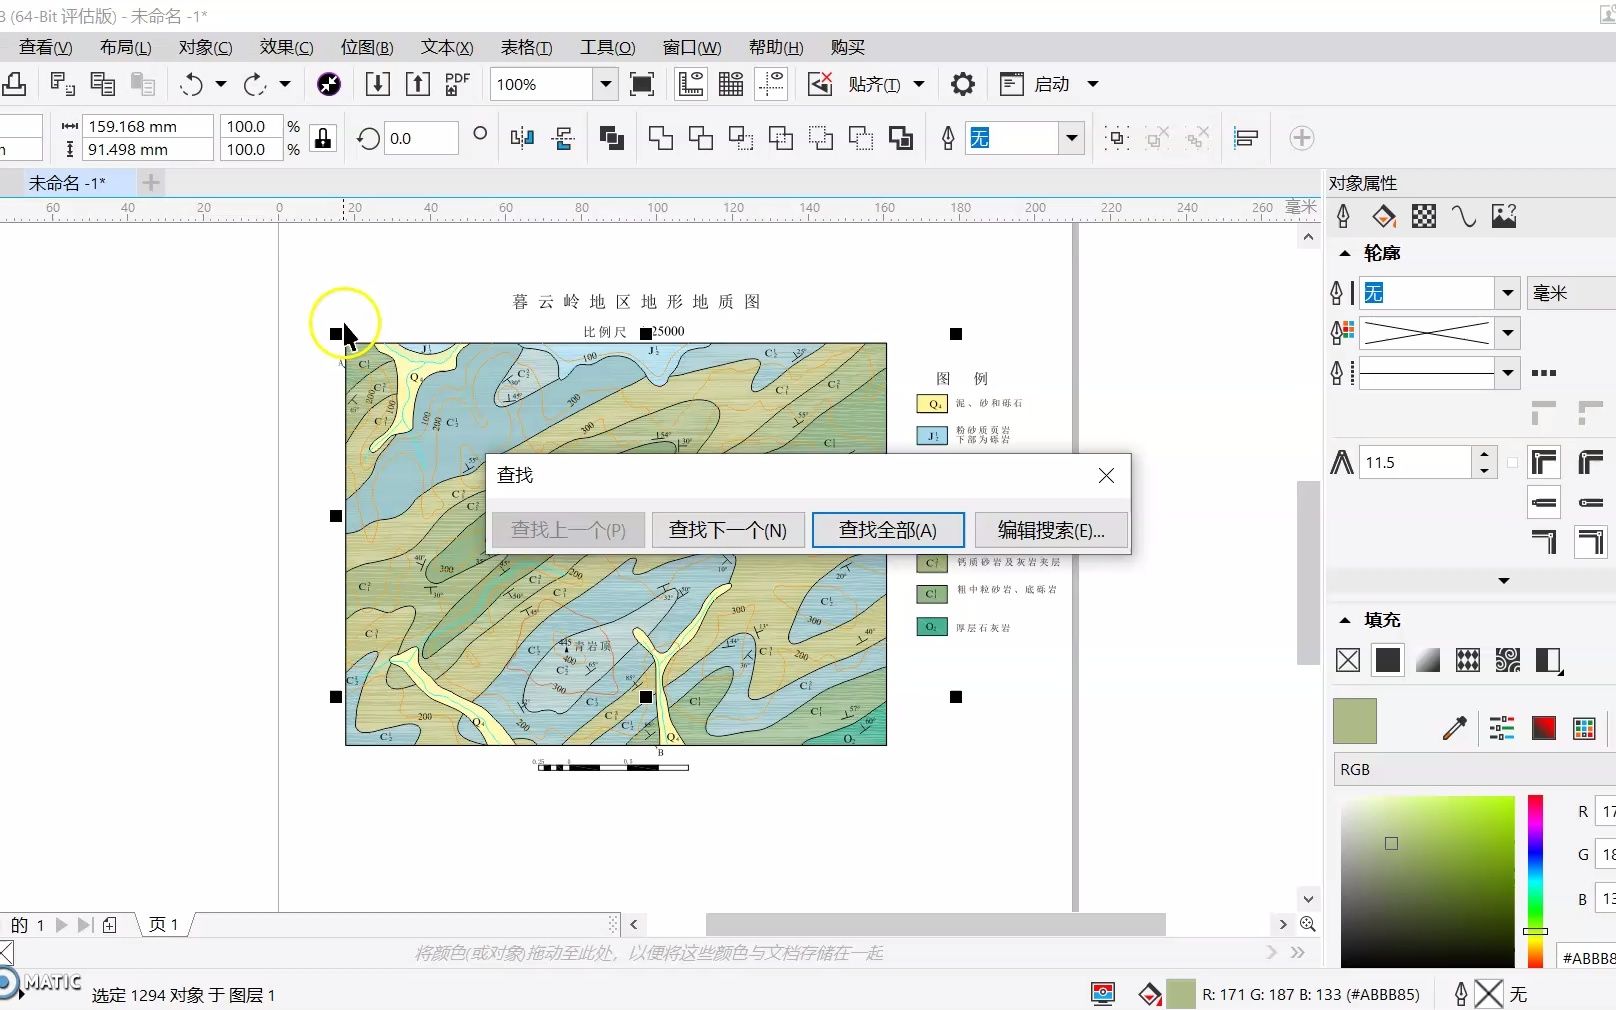Click the Weld shapes icon
Viewport: 1616px width, 1010px height.
click(x=660, y=138)
